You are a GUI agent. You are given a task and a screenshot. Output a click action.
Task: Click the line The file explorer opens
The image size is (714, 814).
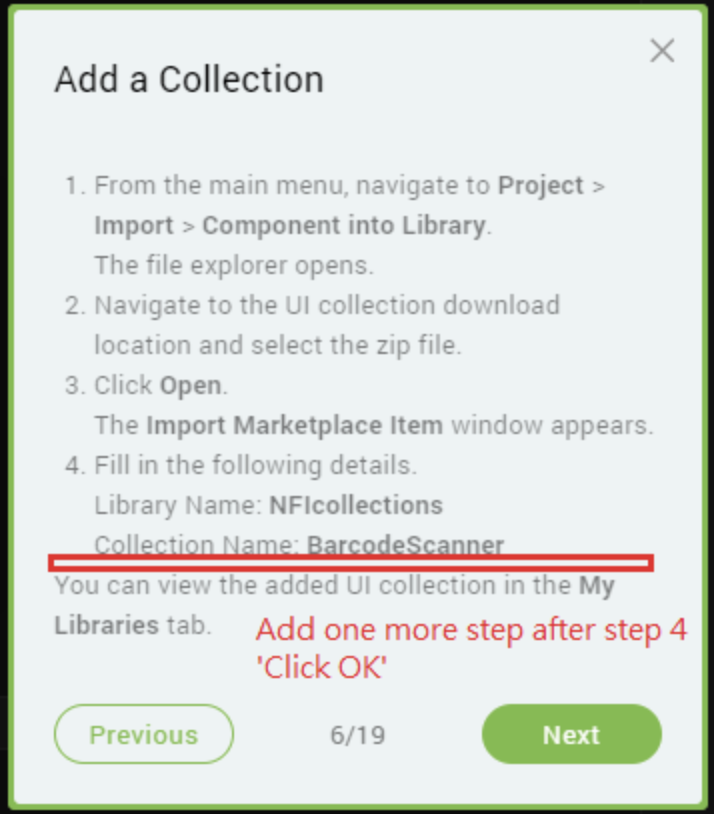[234, 265]
